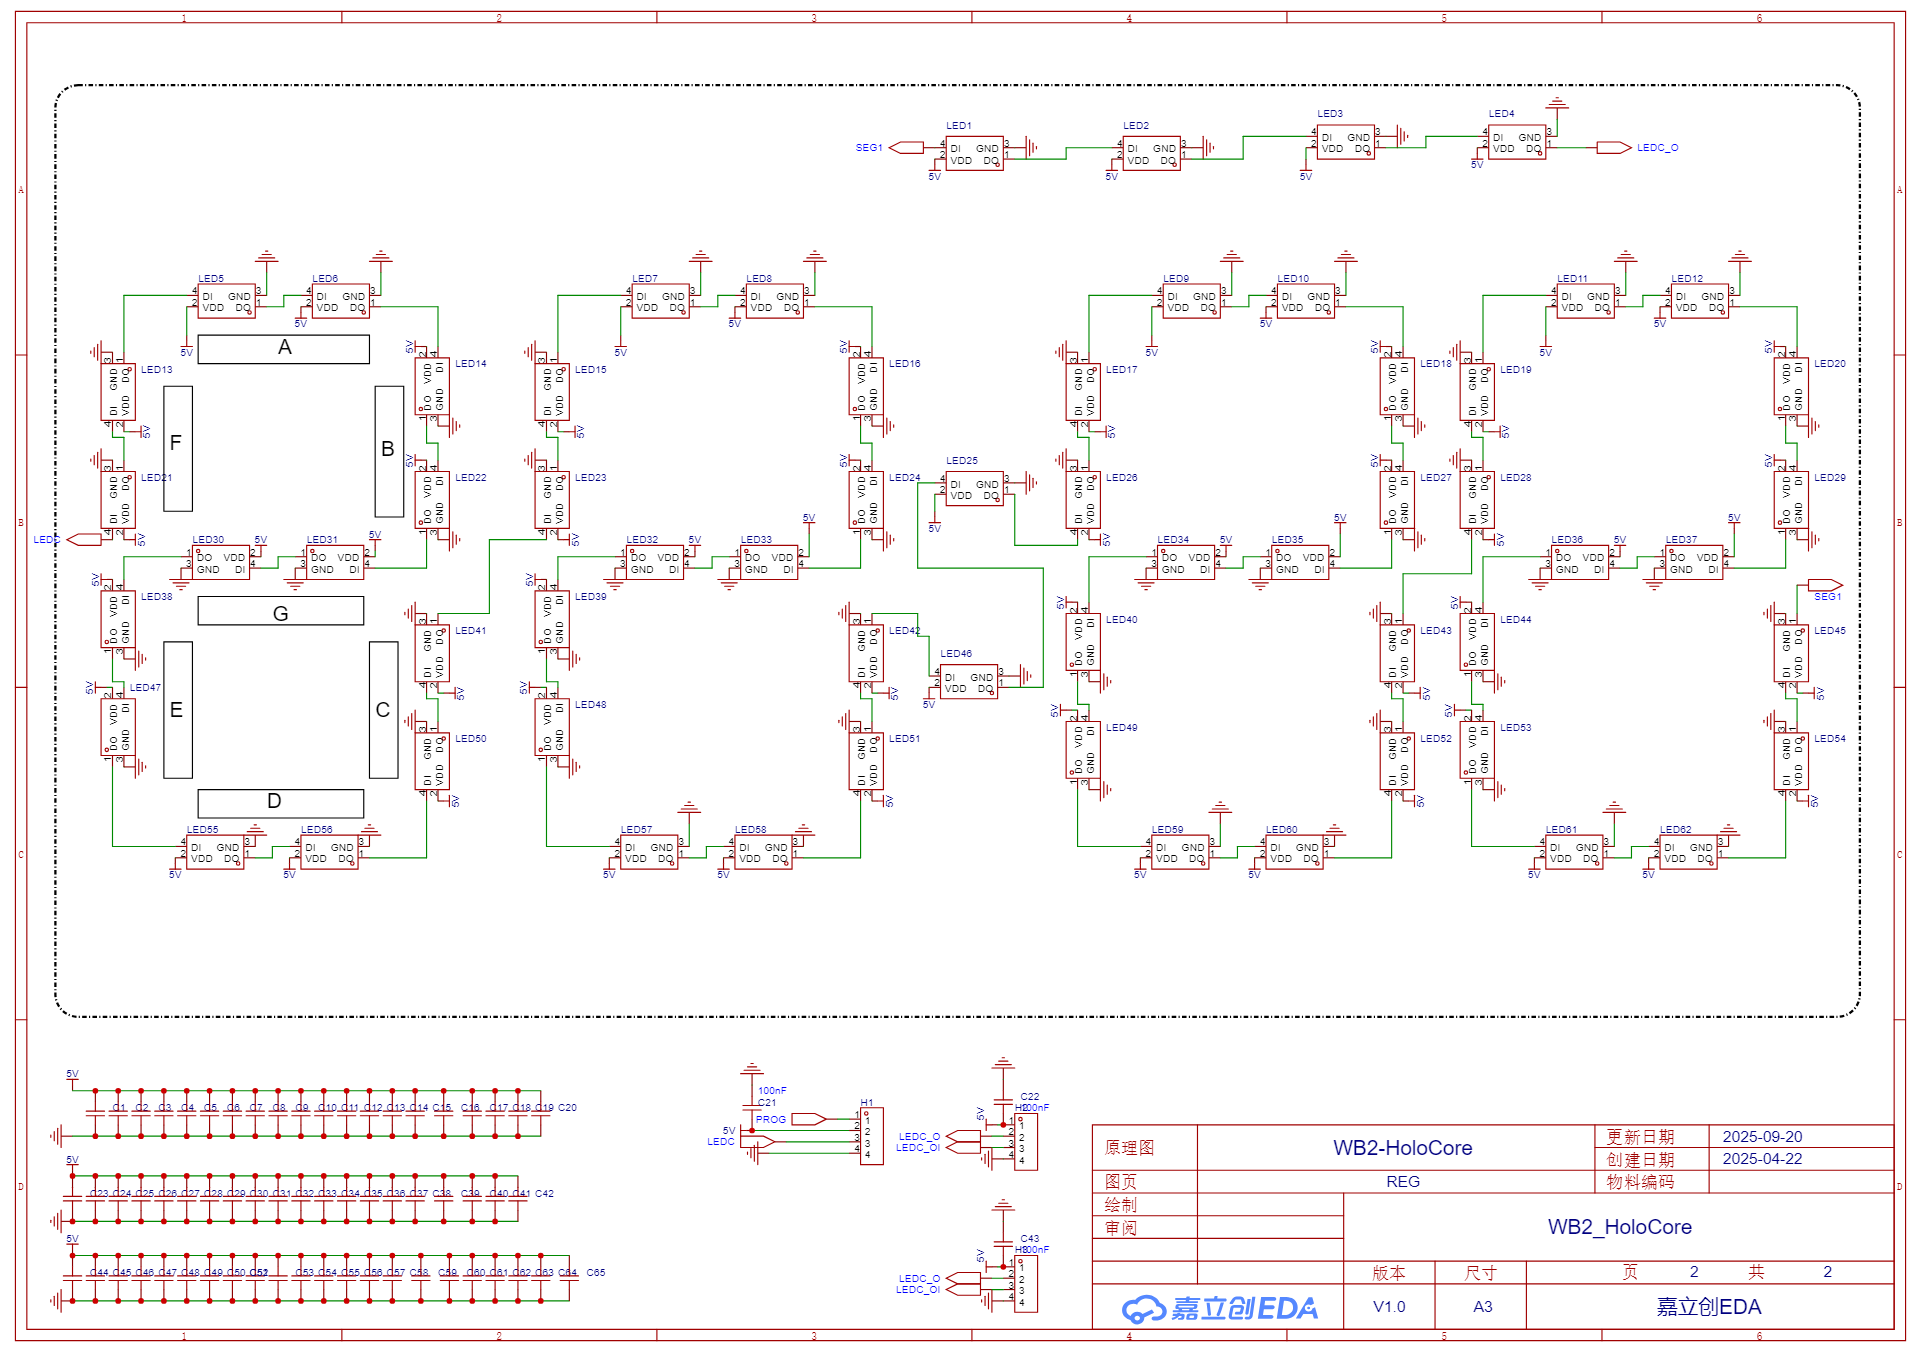The image size is (1920, 1360).
Task: Select the PROG net port symbol
Action: pos(808,1119)
